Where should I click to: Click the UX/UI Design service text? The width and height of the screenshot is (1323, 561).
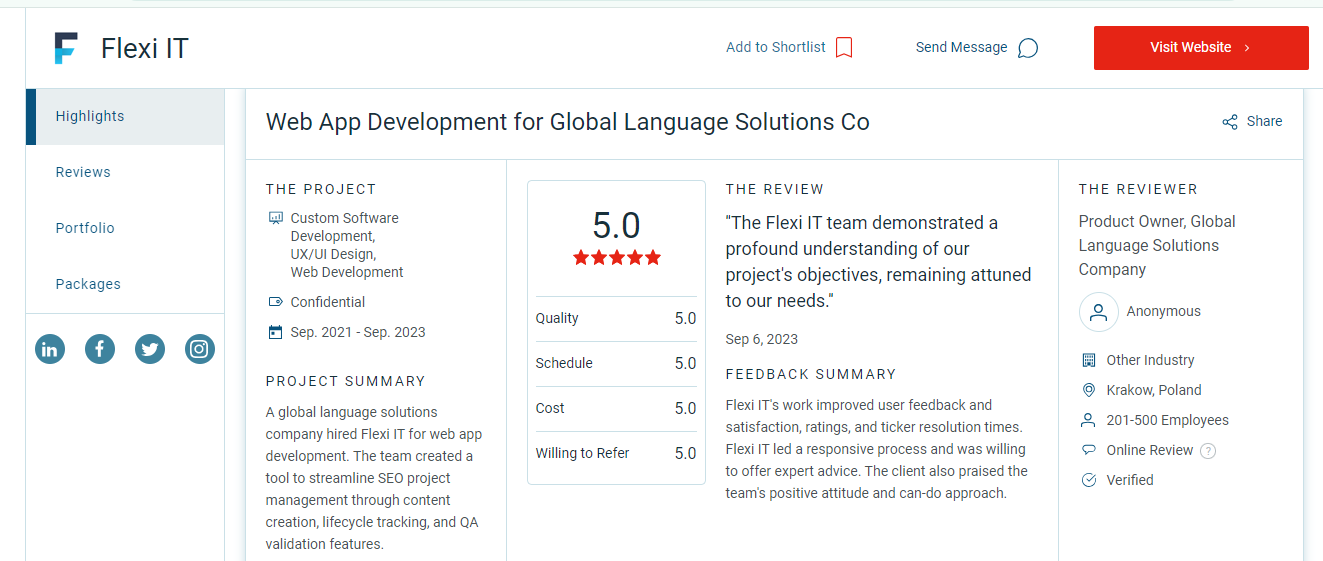pyautogui.click(x=333, y=254)
